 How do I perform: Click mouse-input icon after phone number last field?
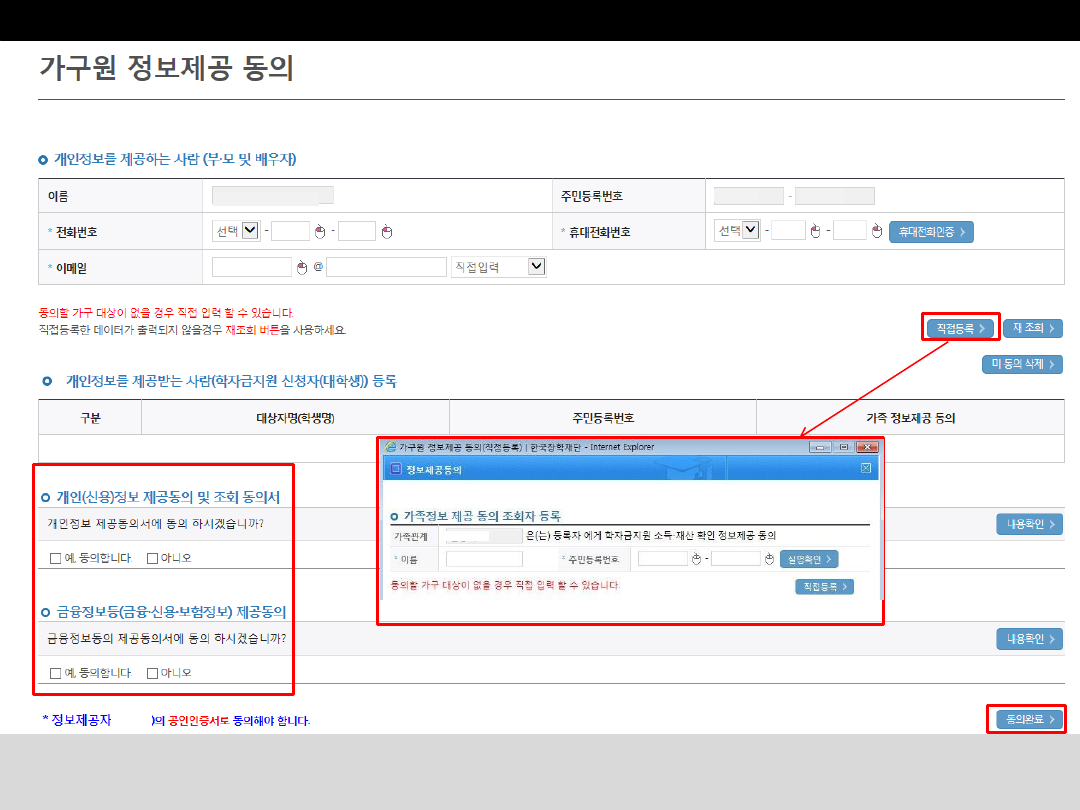click(x=387, y=232)
